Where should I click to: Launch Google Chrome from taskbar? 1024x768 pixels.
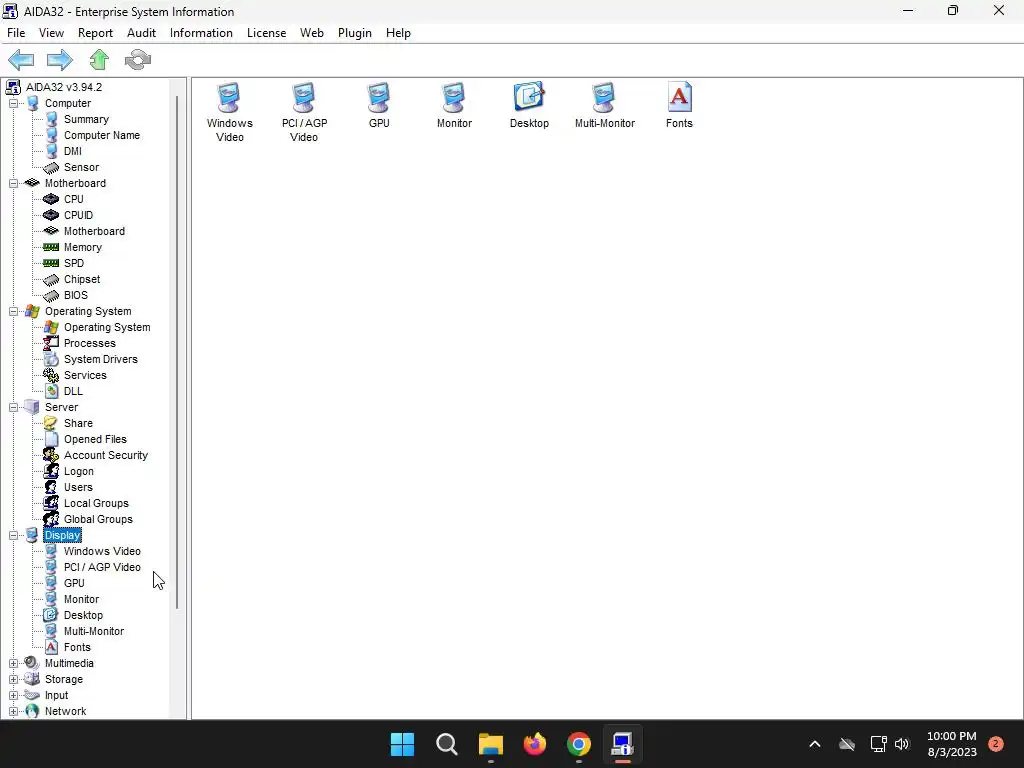tap(579, 744)
